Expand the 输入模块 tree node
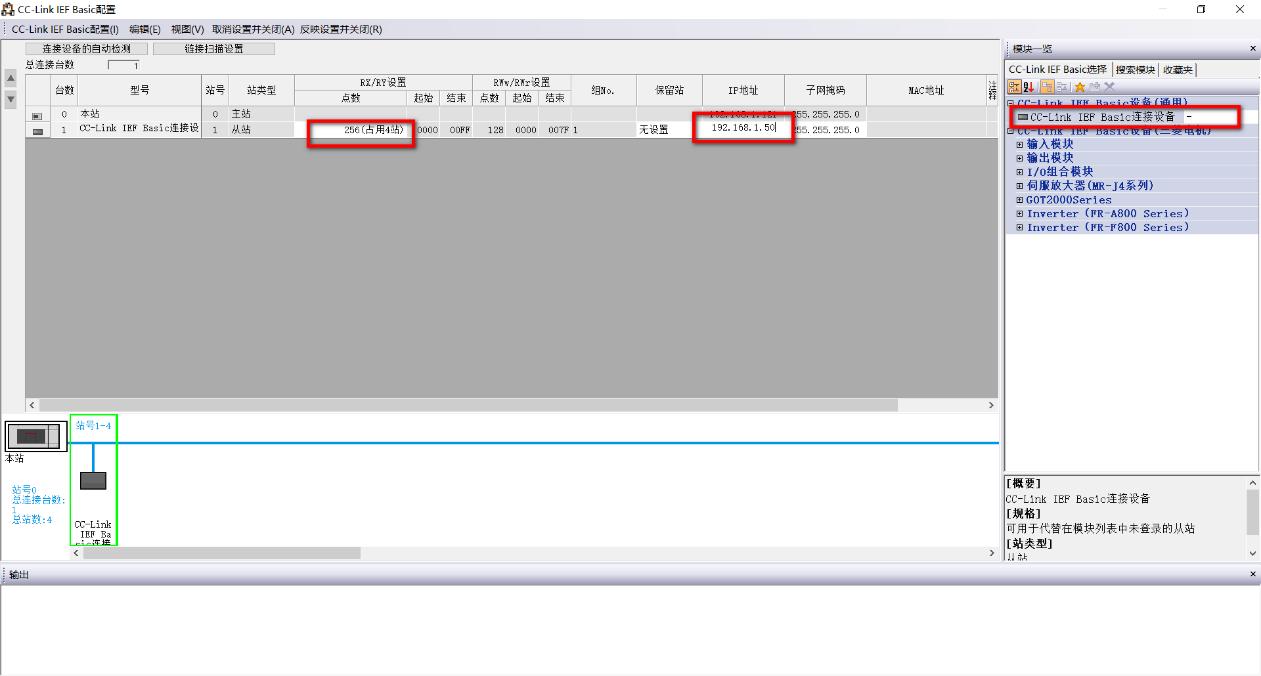 click(1020, 144)
